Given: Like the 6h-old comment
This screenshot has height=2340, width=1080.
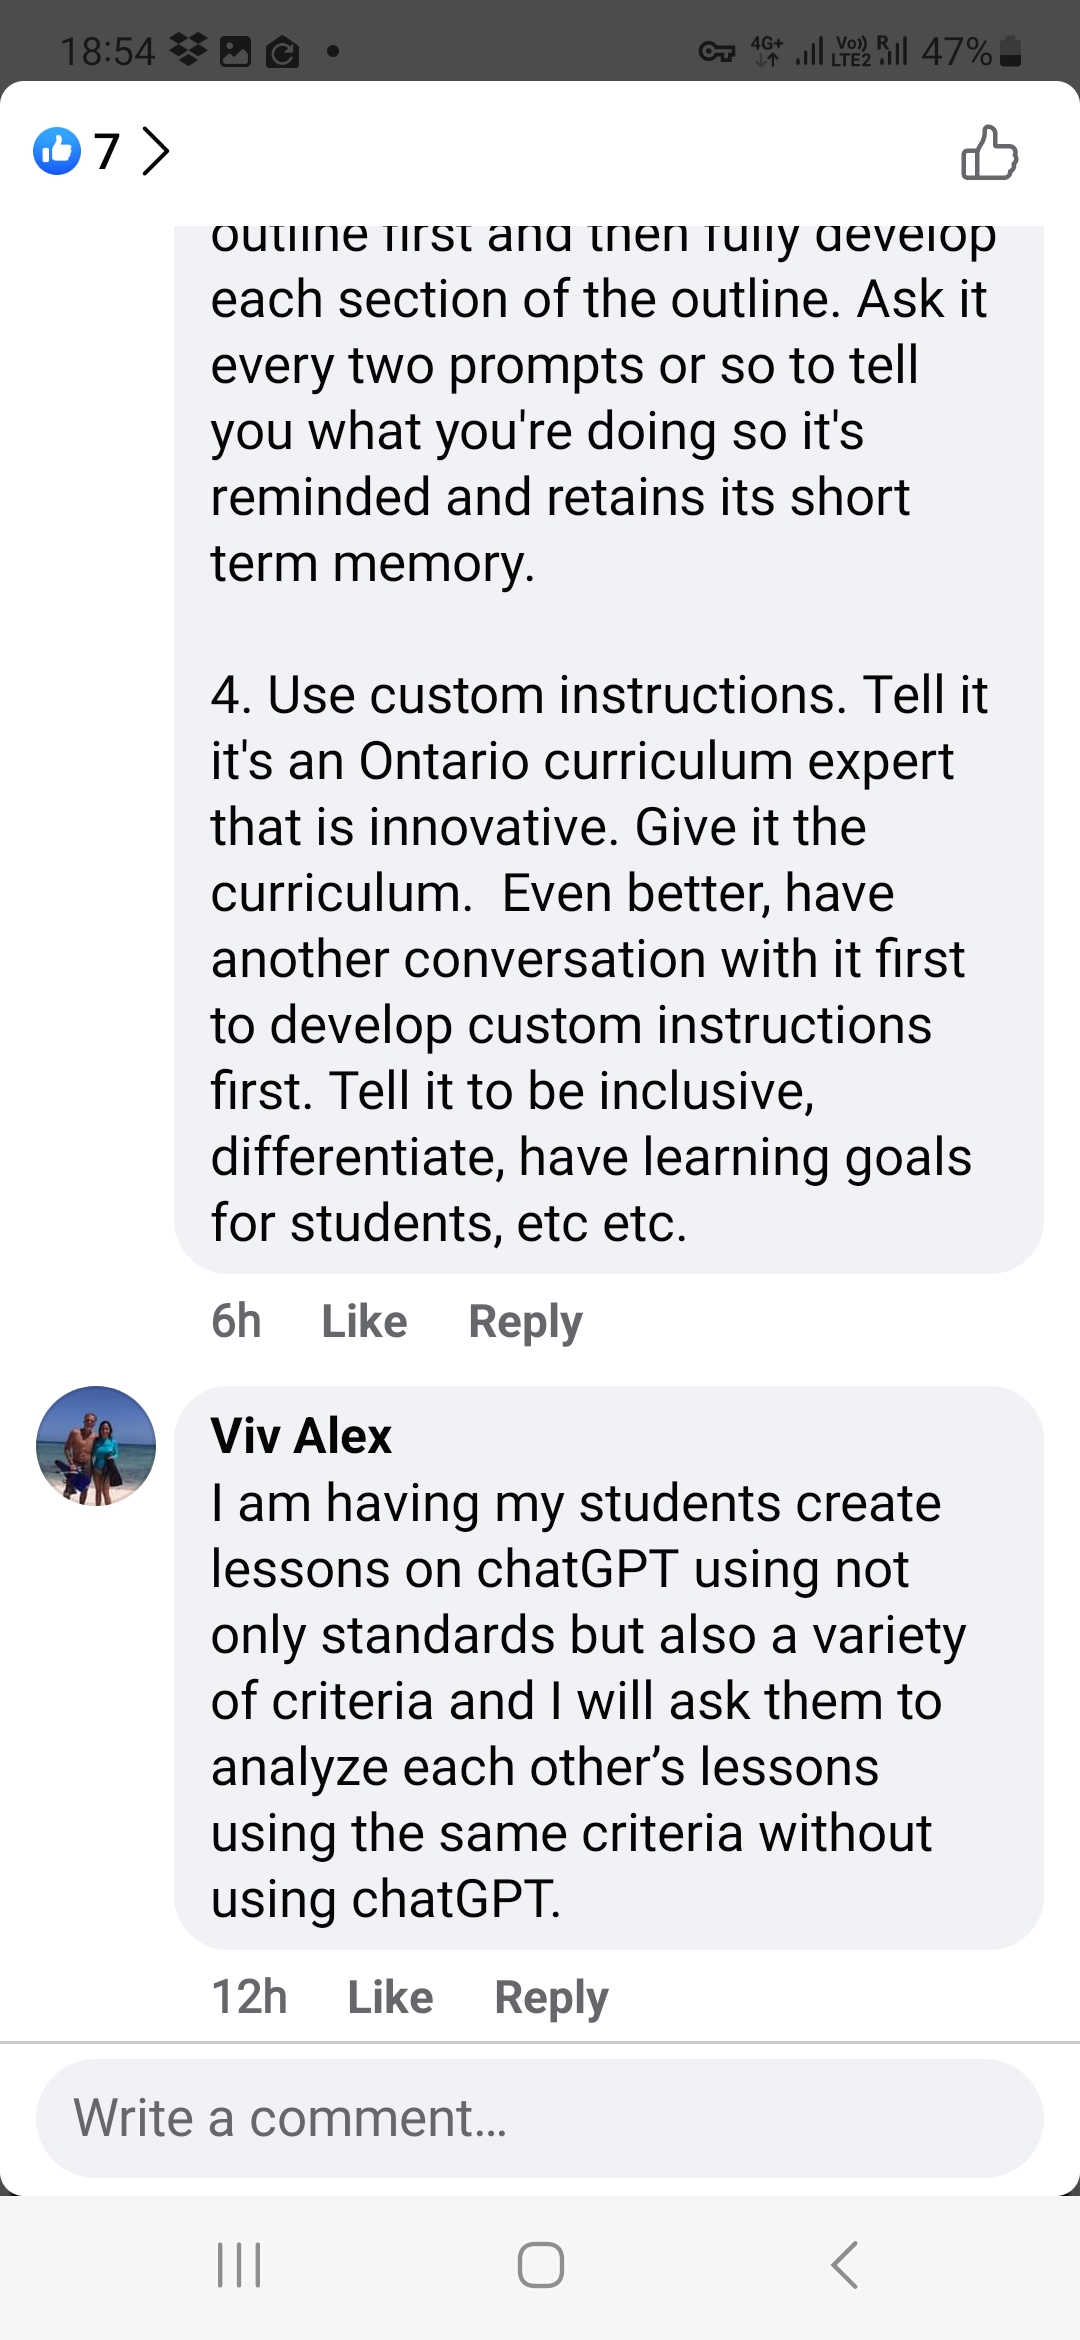Looking at the screenshot, I should (x=364, y=1321).
